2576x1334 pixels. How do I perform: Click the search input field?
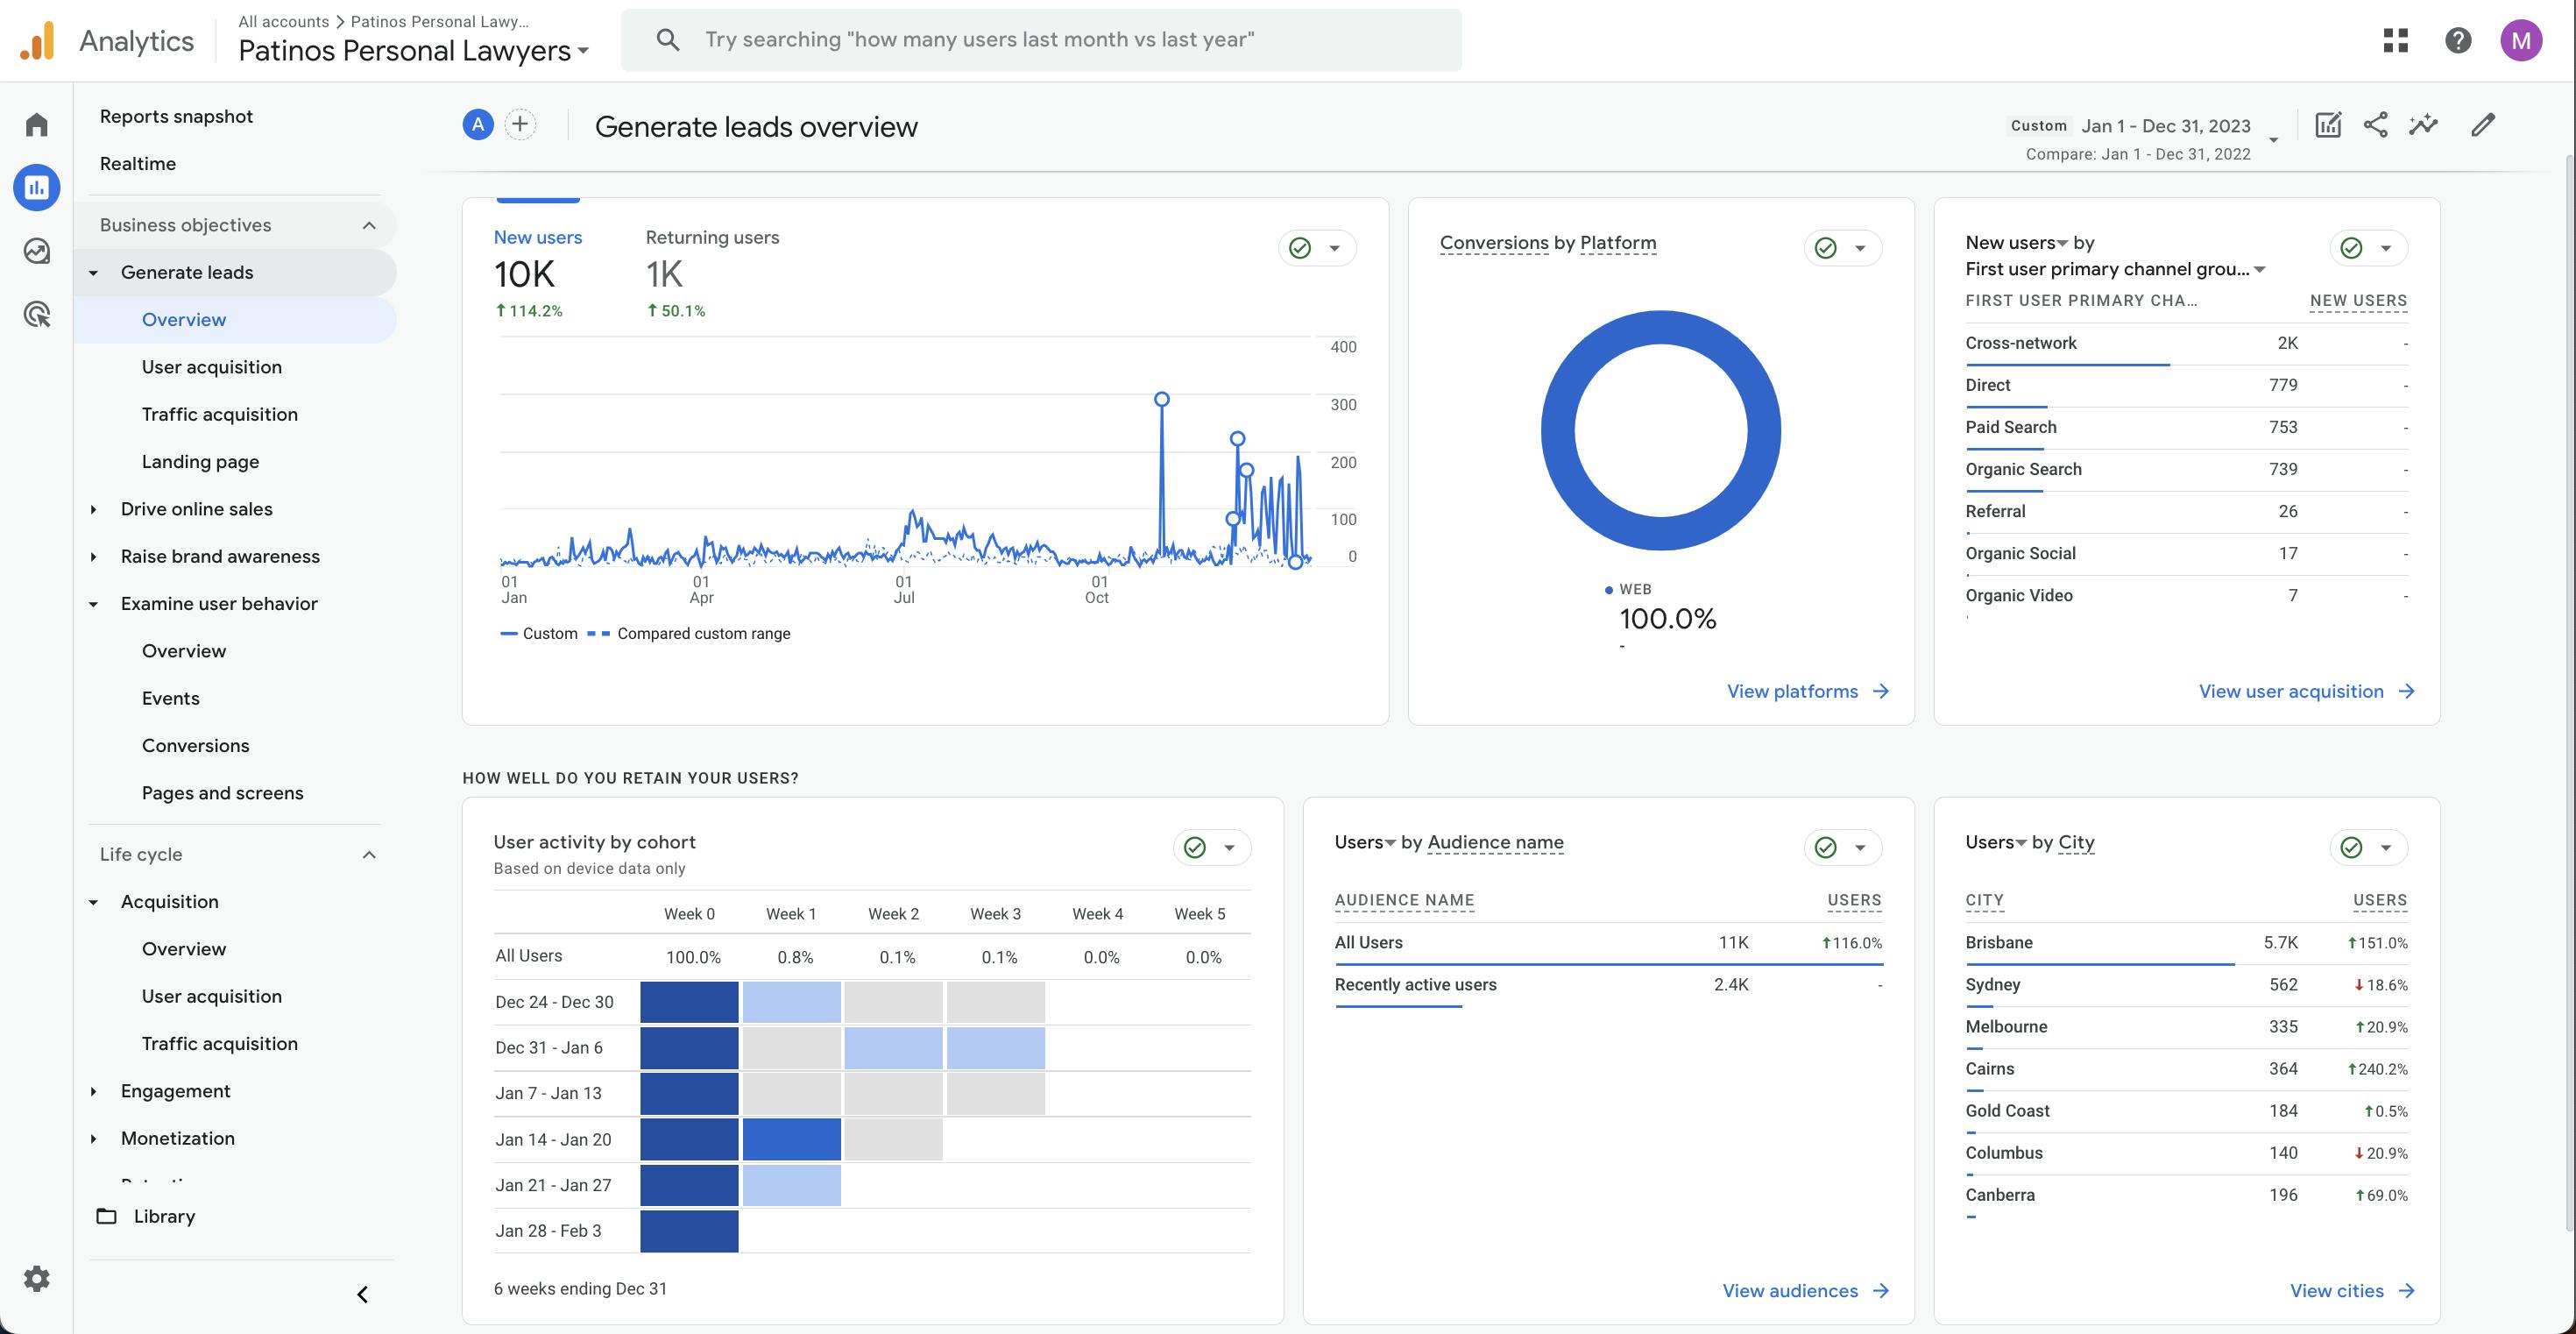[x=1041, y=40]
